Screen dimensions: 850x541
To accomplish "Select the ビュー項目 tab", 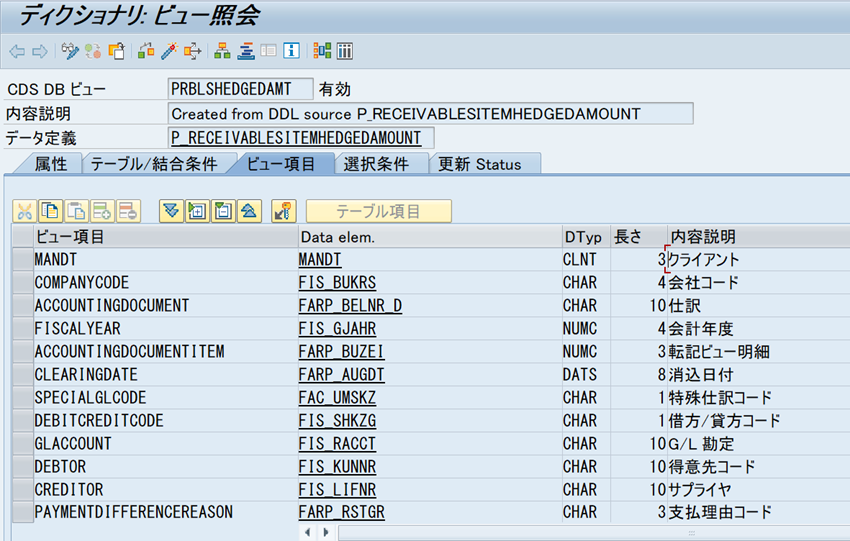I will click(281, 164).
